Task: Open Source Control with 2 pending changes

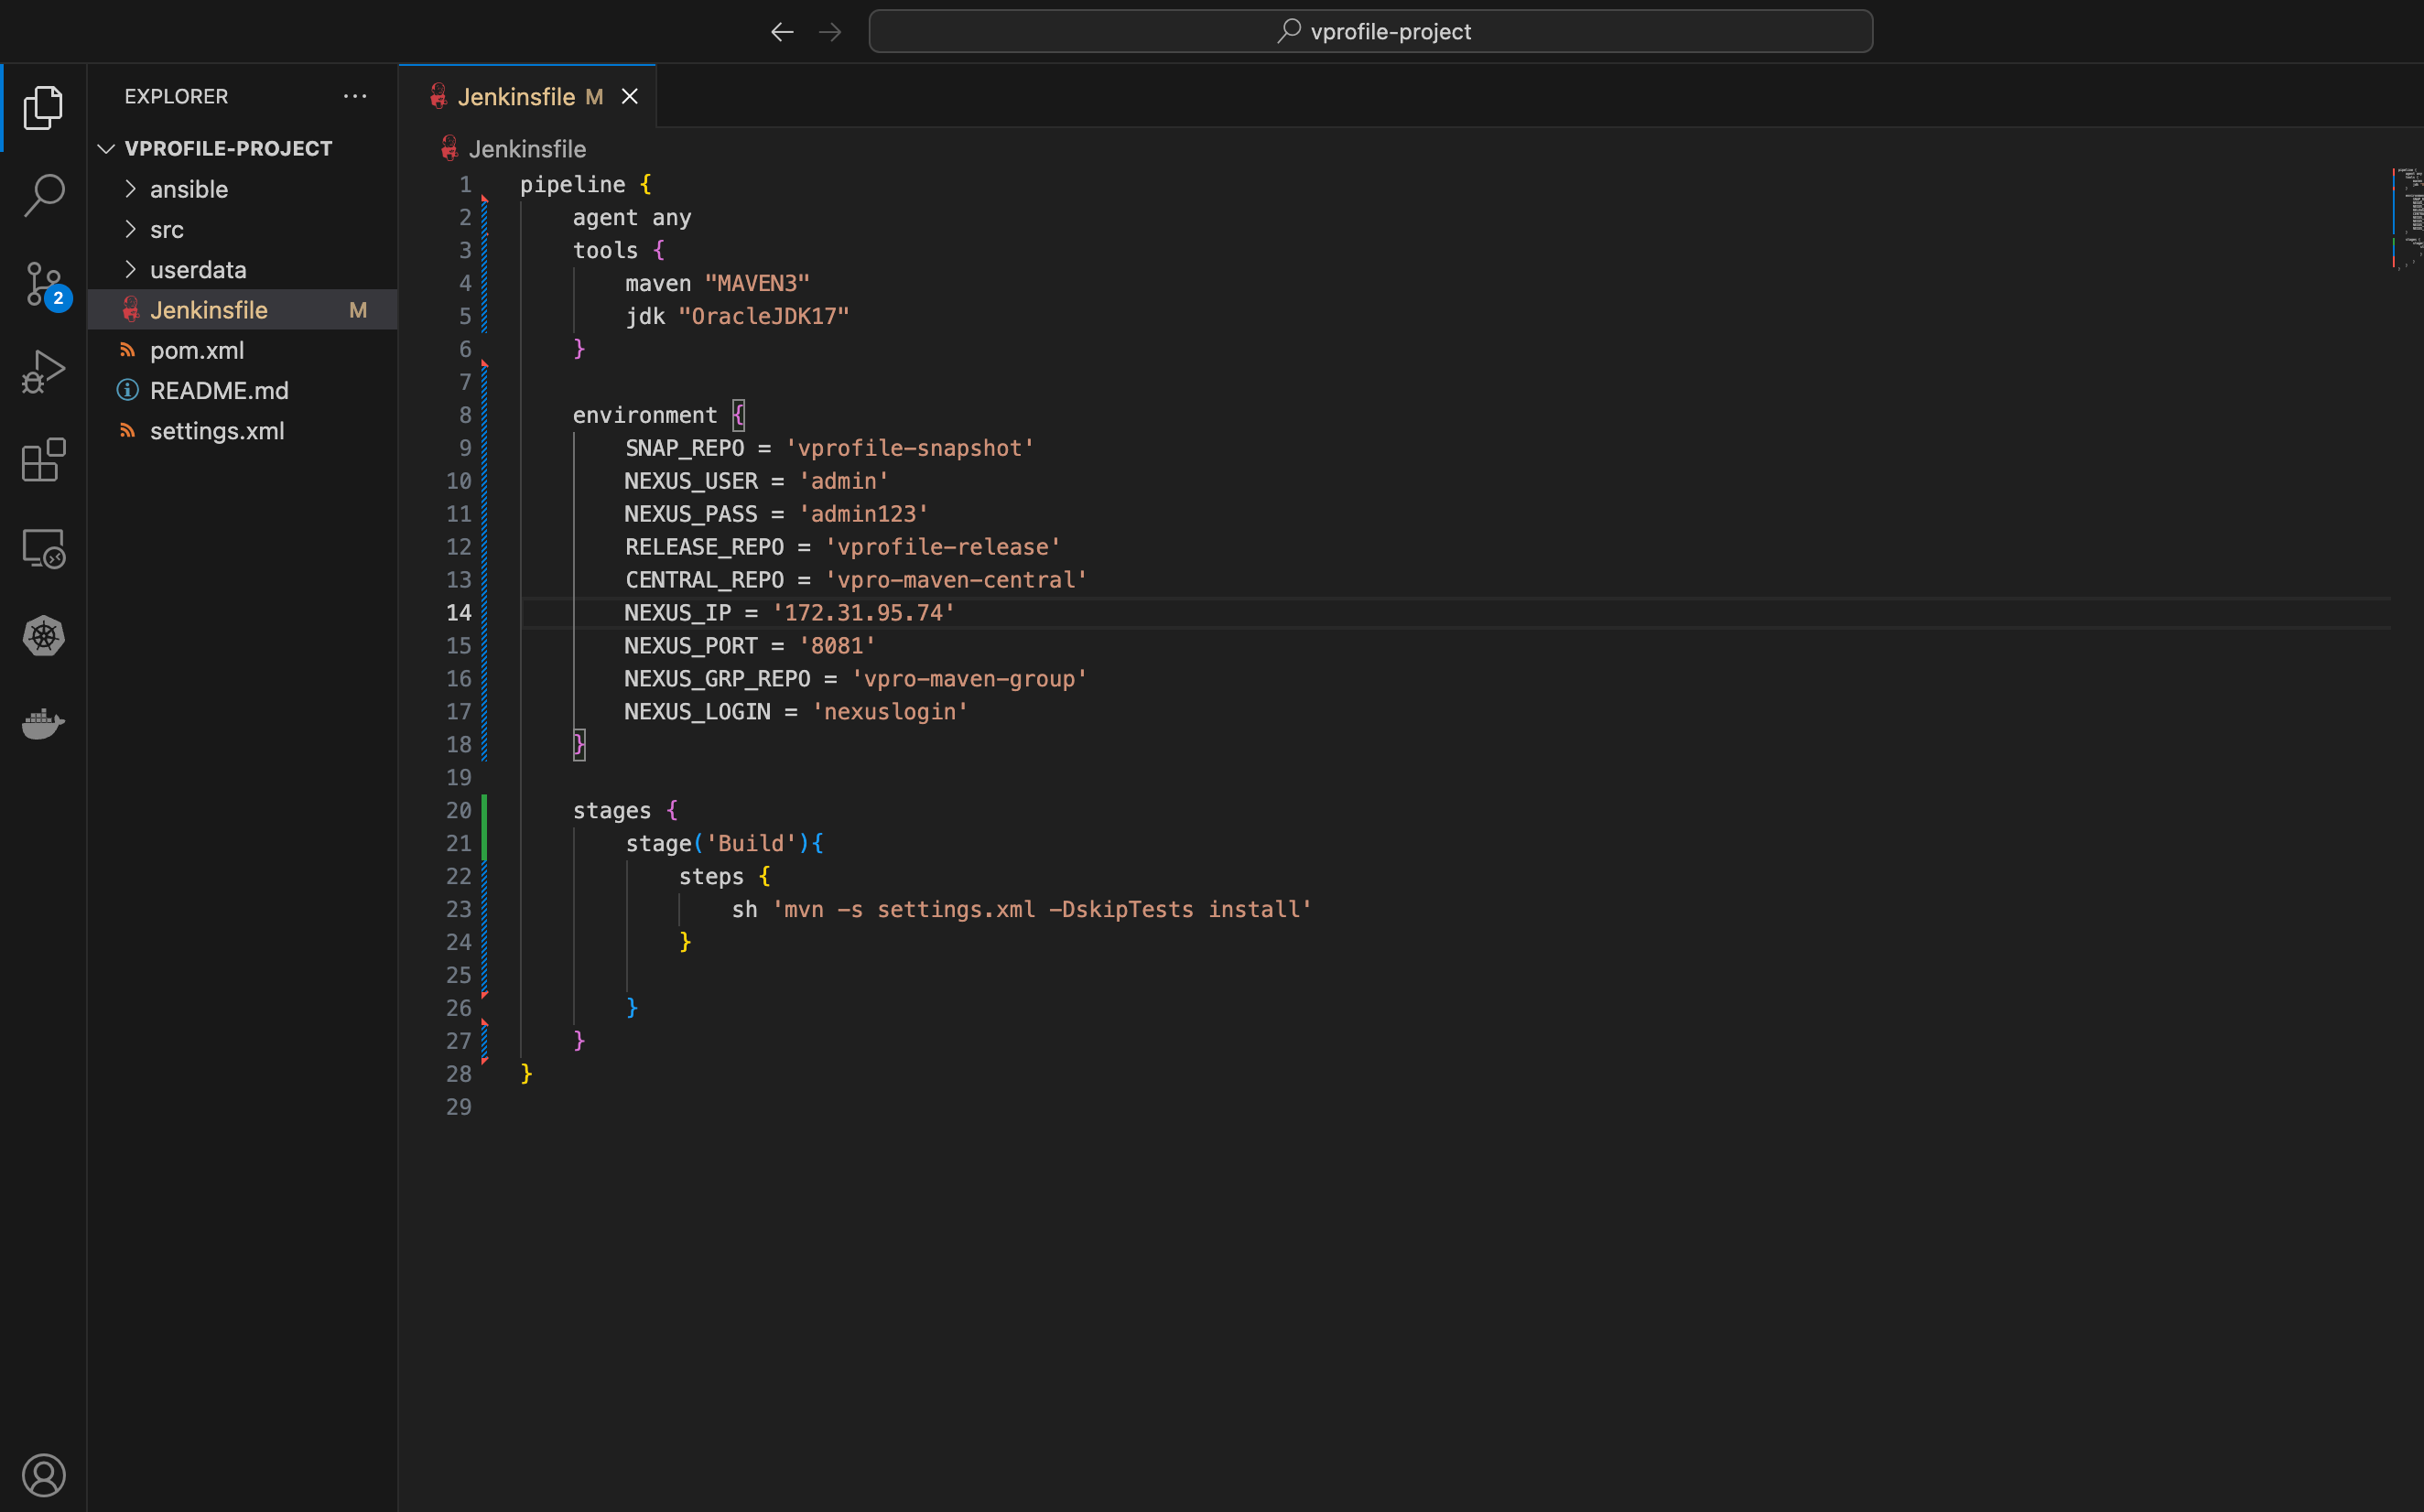Action: (x=43, y=284)
